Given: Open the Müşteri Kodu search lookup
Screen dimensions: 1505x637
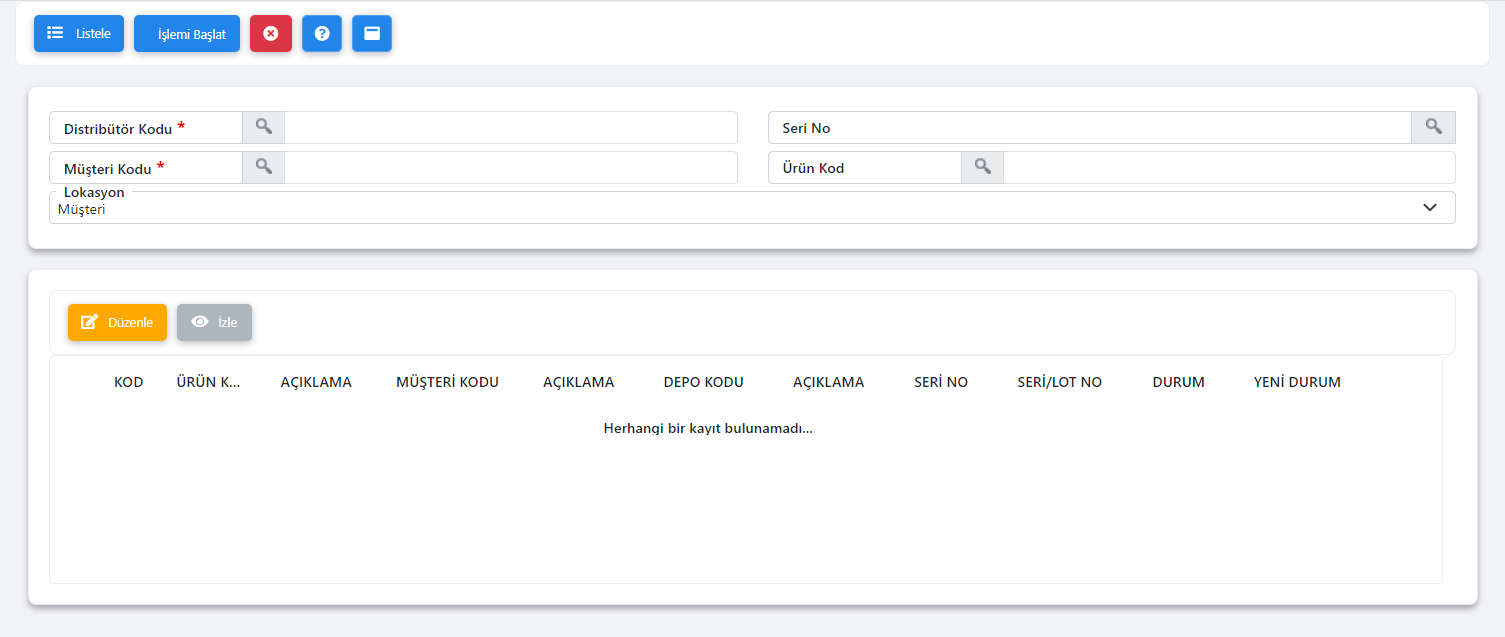Looking at the screenshot, I should point(263,167).
